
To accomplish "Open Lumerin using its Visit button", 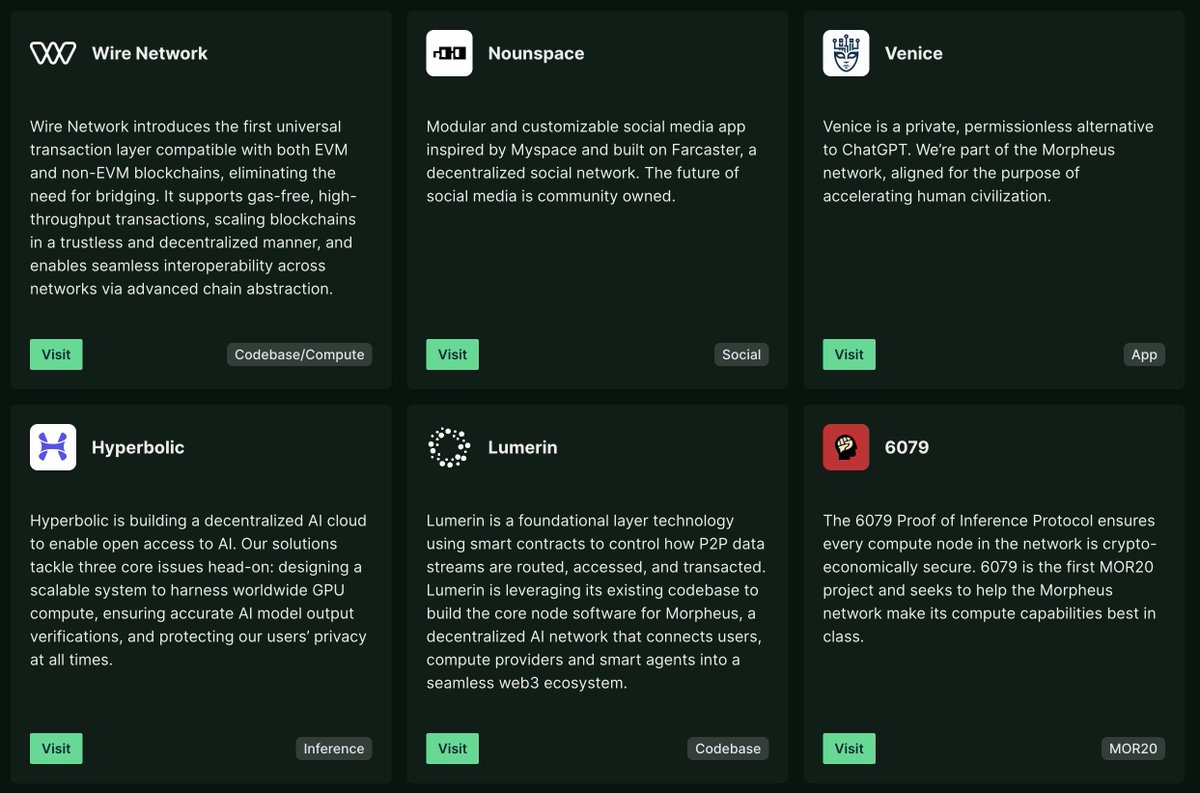I will (452, 748).
